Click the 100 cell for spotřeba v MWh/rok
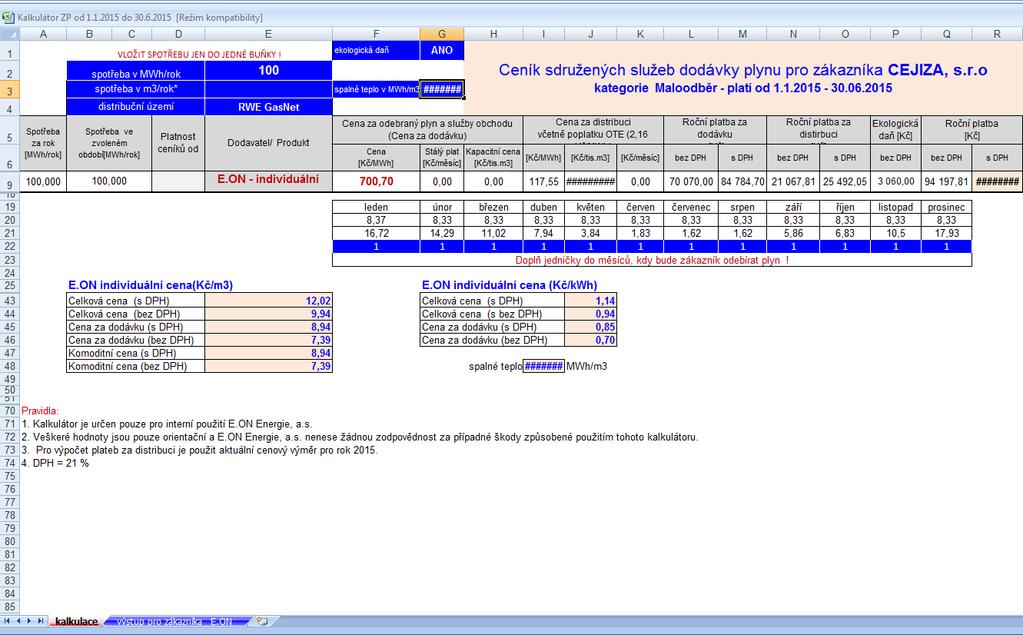 268,70
